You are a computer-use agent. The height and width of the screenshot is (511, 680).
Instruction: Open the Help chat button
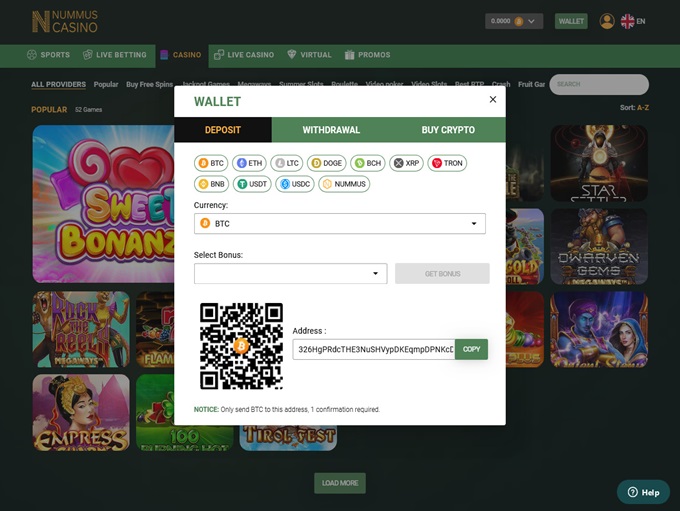(x=643, y=492)
